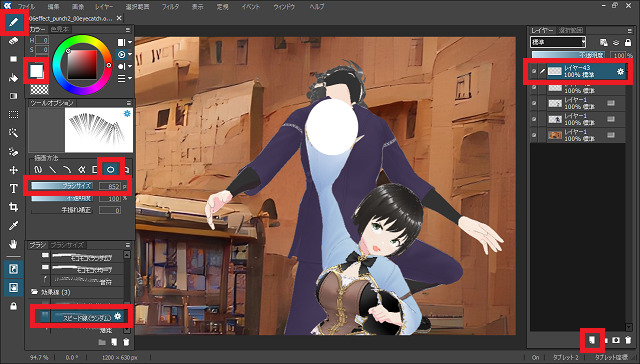640x364 pixels.
Task: Click the white foreground color swatch
Action: [x=36, y=71]
